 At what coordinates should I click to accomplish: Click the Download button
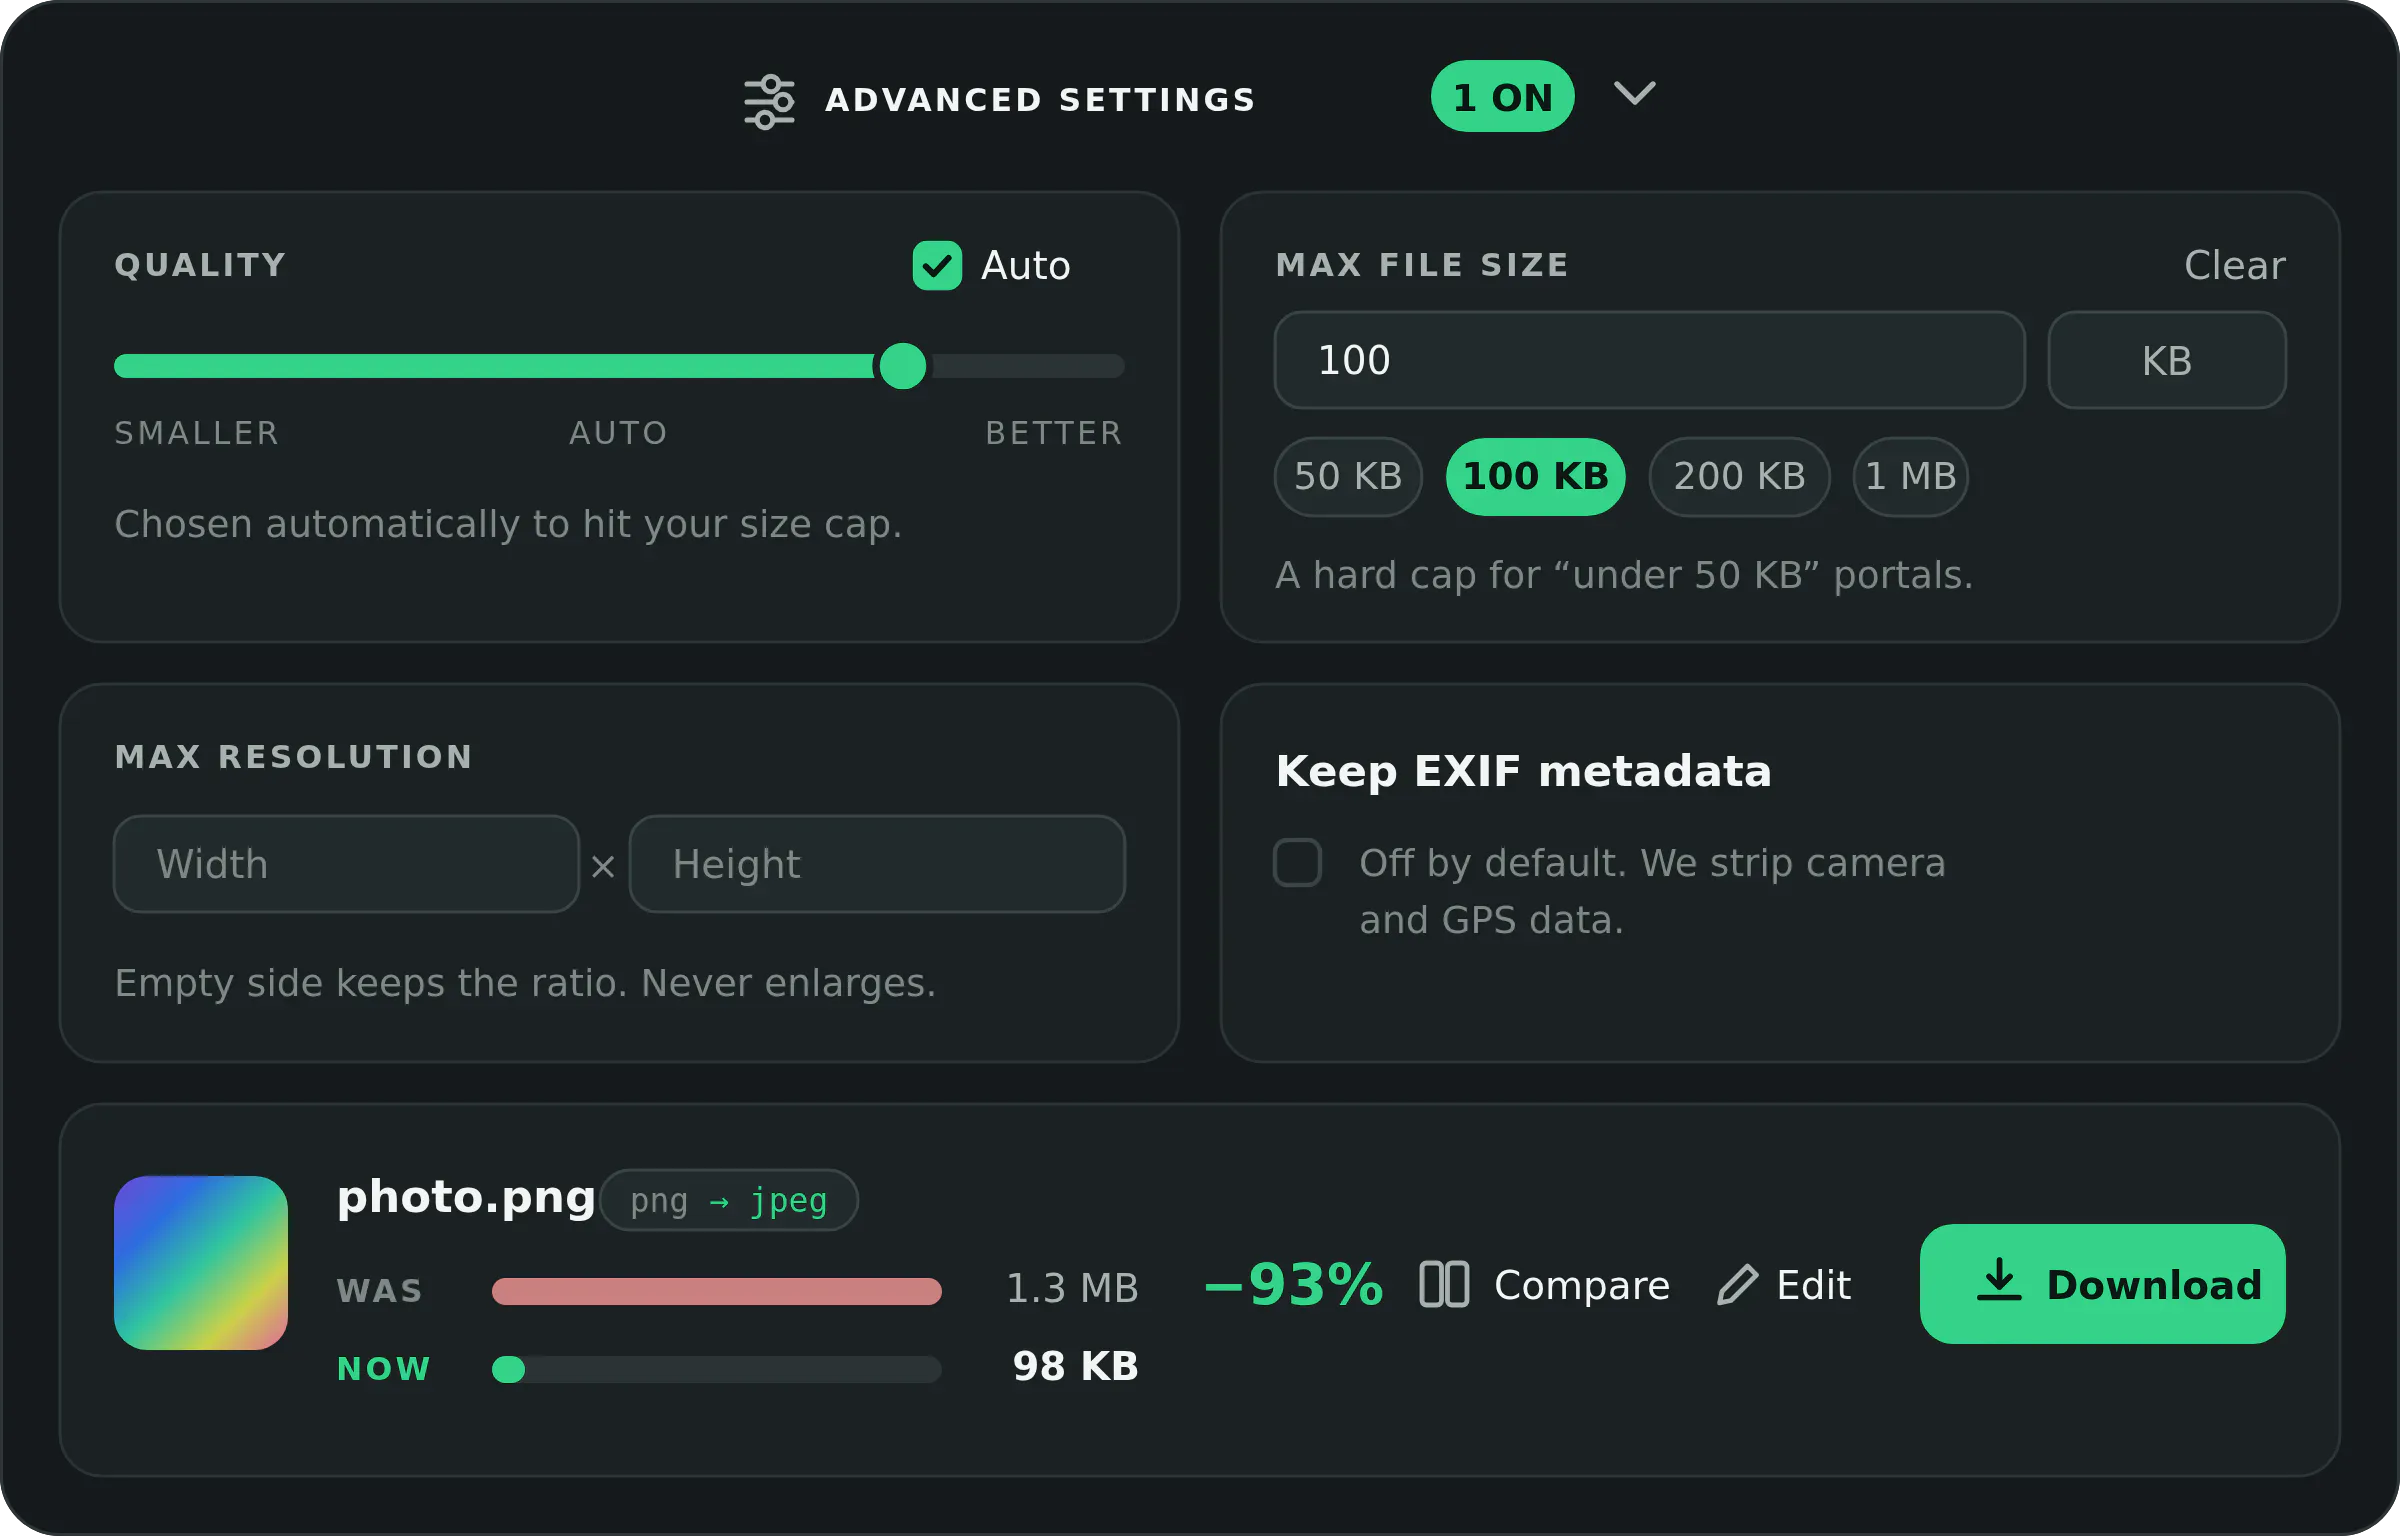coord(2102,1284)
